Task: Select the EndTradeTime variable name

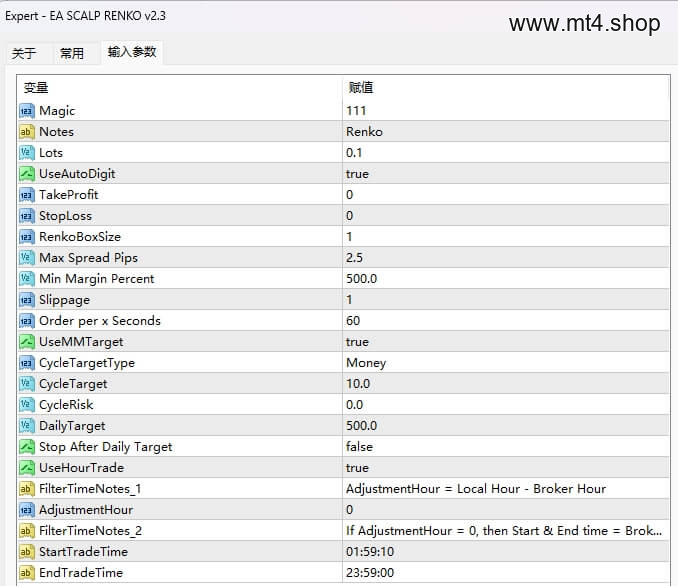Action: pos(81,573)
